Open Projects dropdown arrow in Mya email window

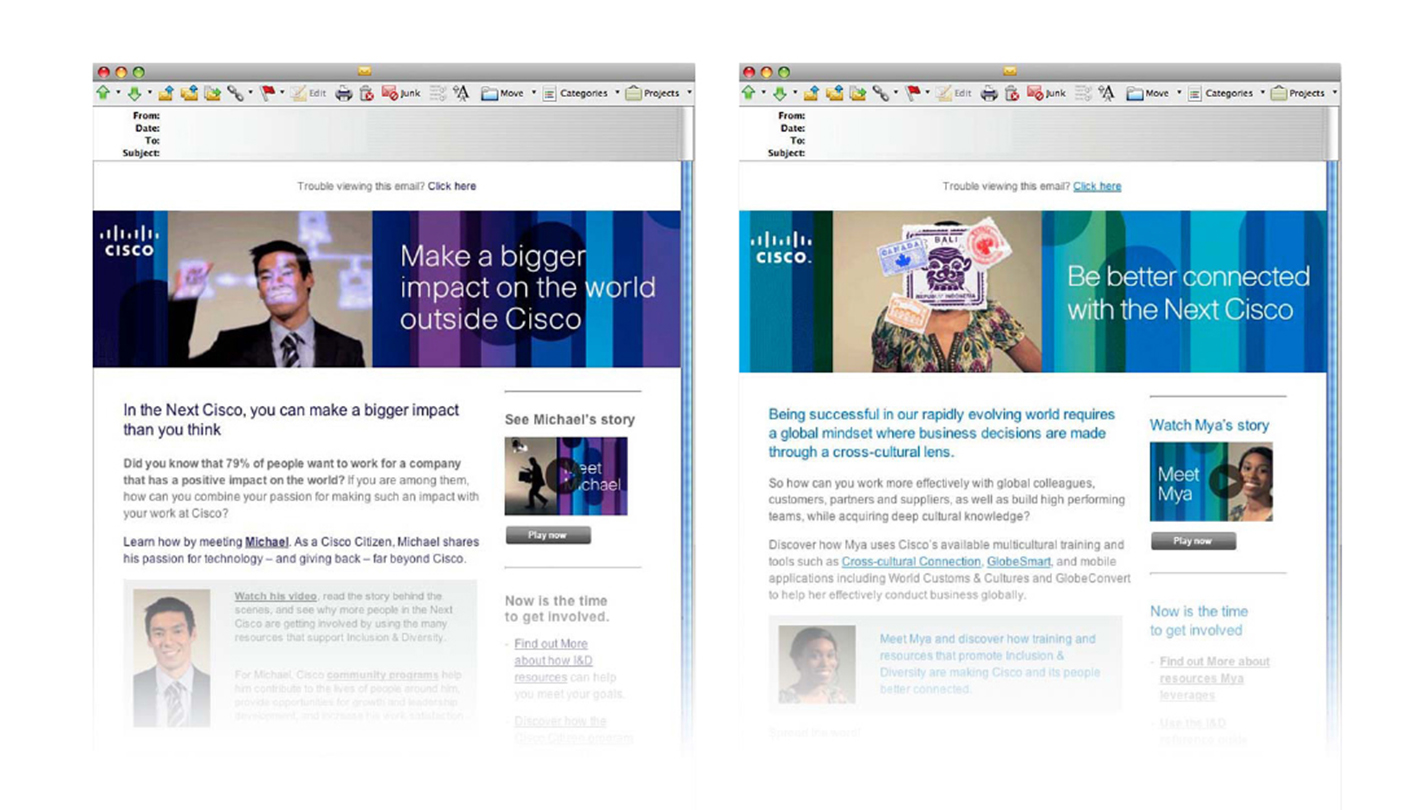coord(1334,93)
